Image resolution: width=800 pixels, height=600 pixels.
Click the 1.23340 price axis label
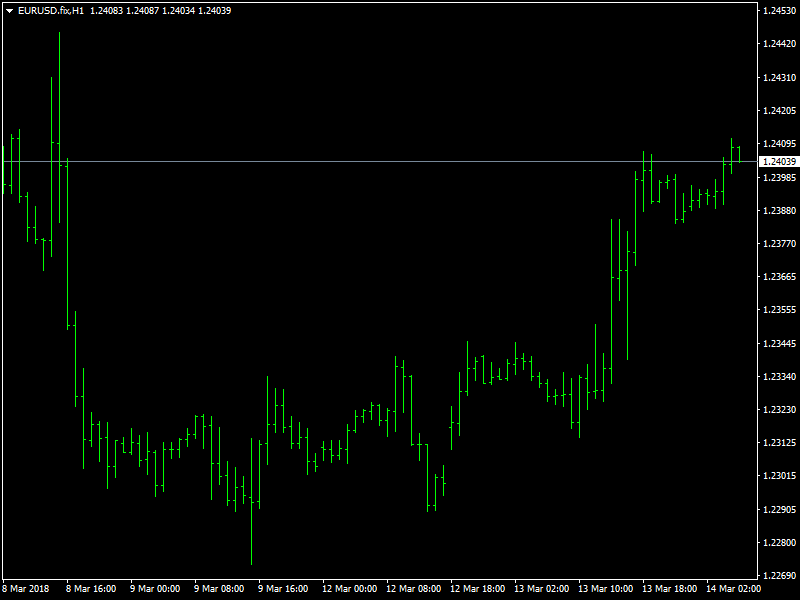(779, 377)
